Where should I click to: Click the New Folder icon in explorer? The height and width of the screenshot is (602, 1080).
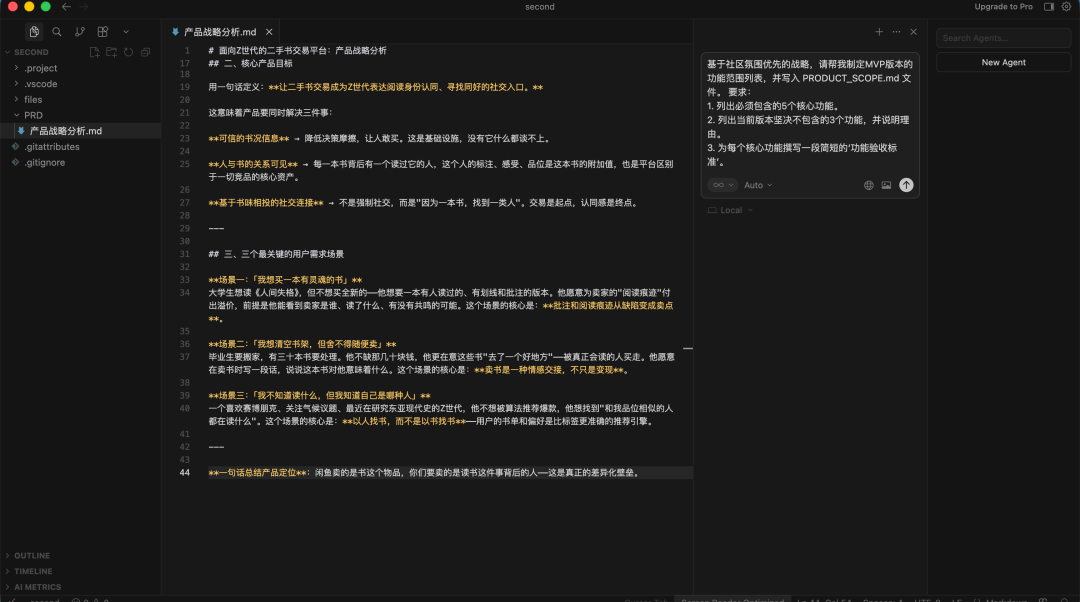coord(111,52)
